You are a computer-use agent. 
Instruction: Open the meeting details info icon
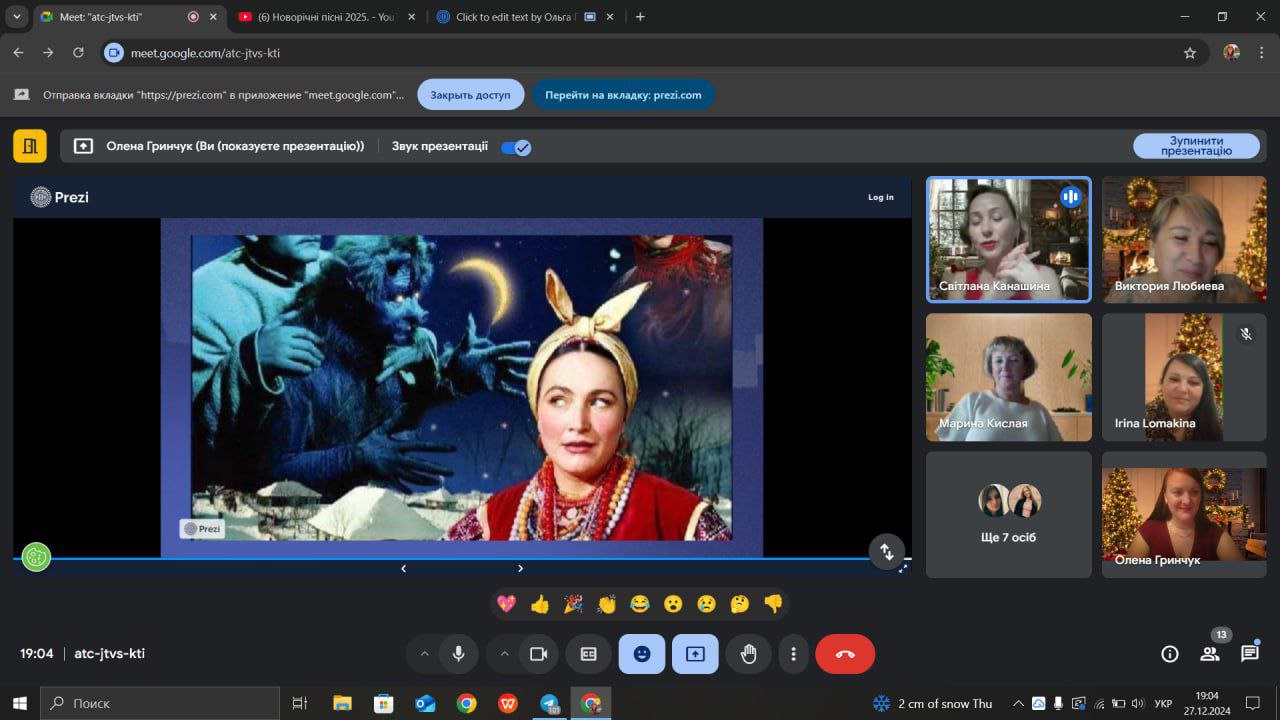[1169, 654]
